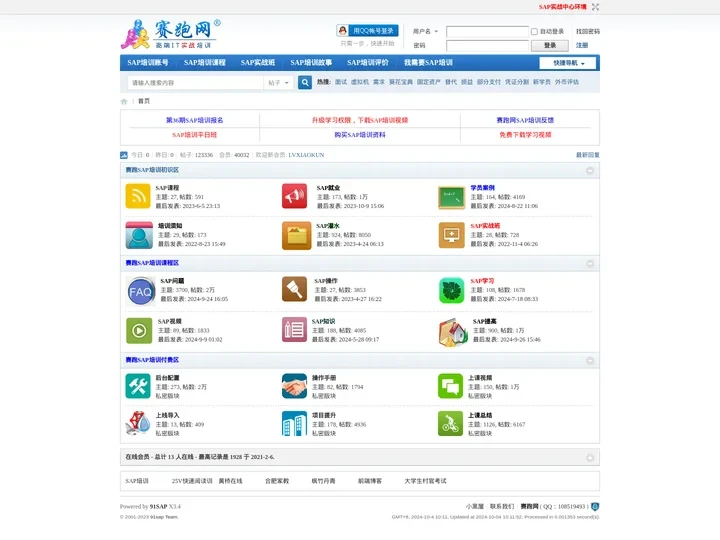Open the SAP培训故事 nav item
Screen dimensions: 720x540
pos(311,62)
